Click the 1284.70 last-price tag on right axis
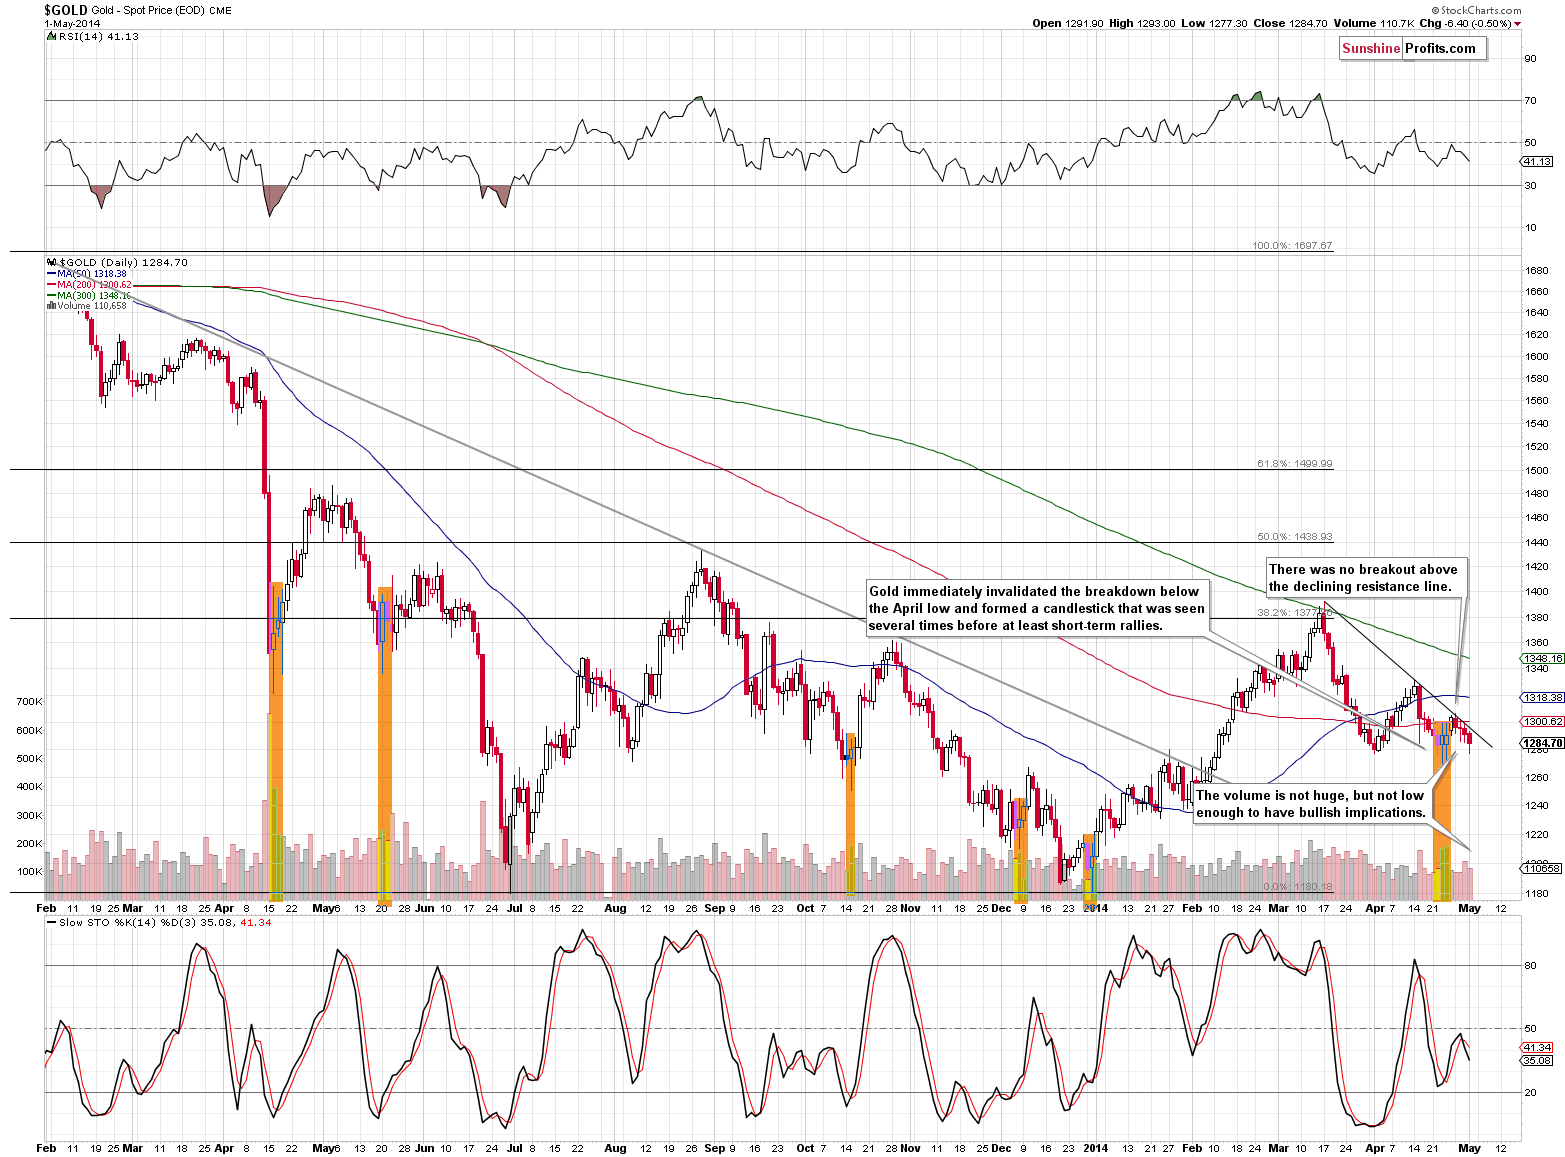The height and width of the screenshot is (1157, 1565). point(1543,743)
